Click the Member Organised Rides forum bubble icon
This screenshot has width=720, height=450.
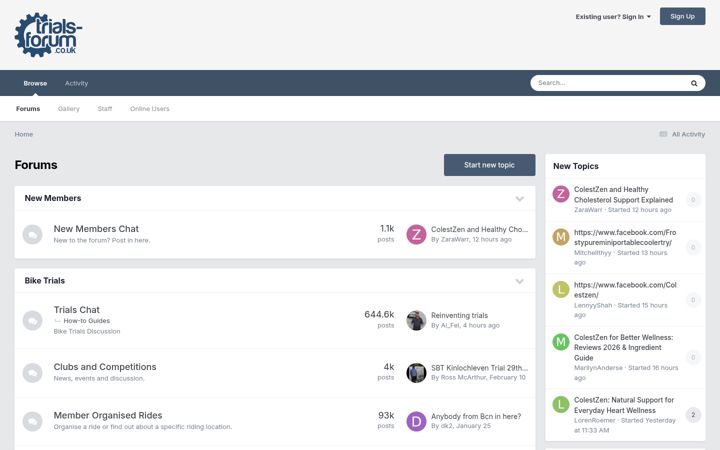(33, 421)
